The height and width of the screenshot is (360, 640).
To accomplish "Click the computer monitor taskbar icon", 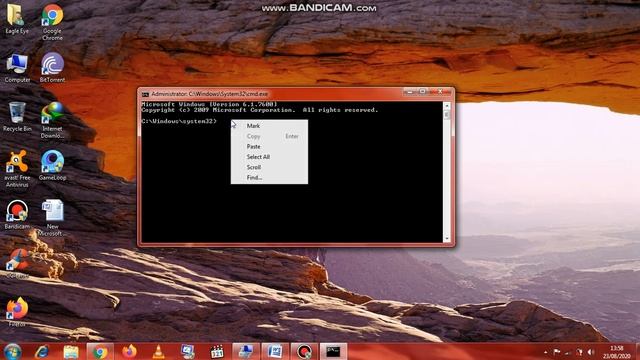I will (x=188, y=351).
